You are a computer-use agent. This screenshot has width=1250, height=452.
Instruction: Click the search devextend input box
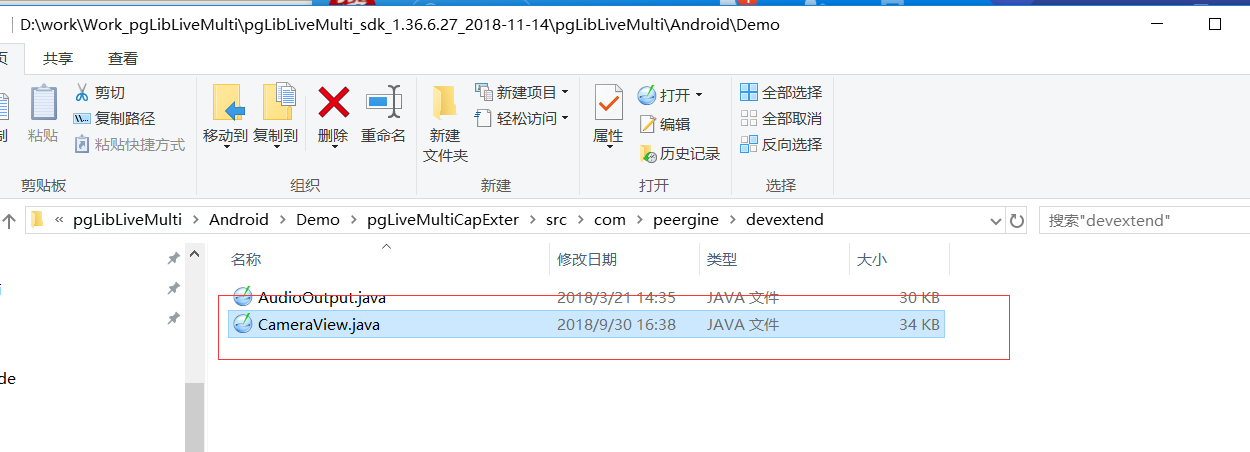tap(1144, 220)
